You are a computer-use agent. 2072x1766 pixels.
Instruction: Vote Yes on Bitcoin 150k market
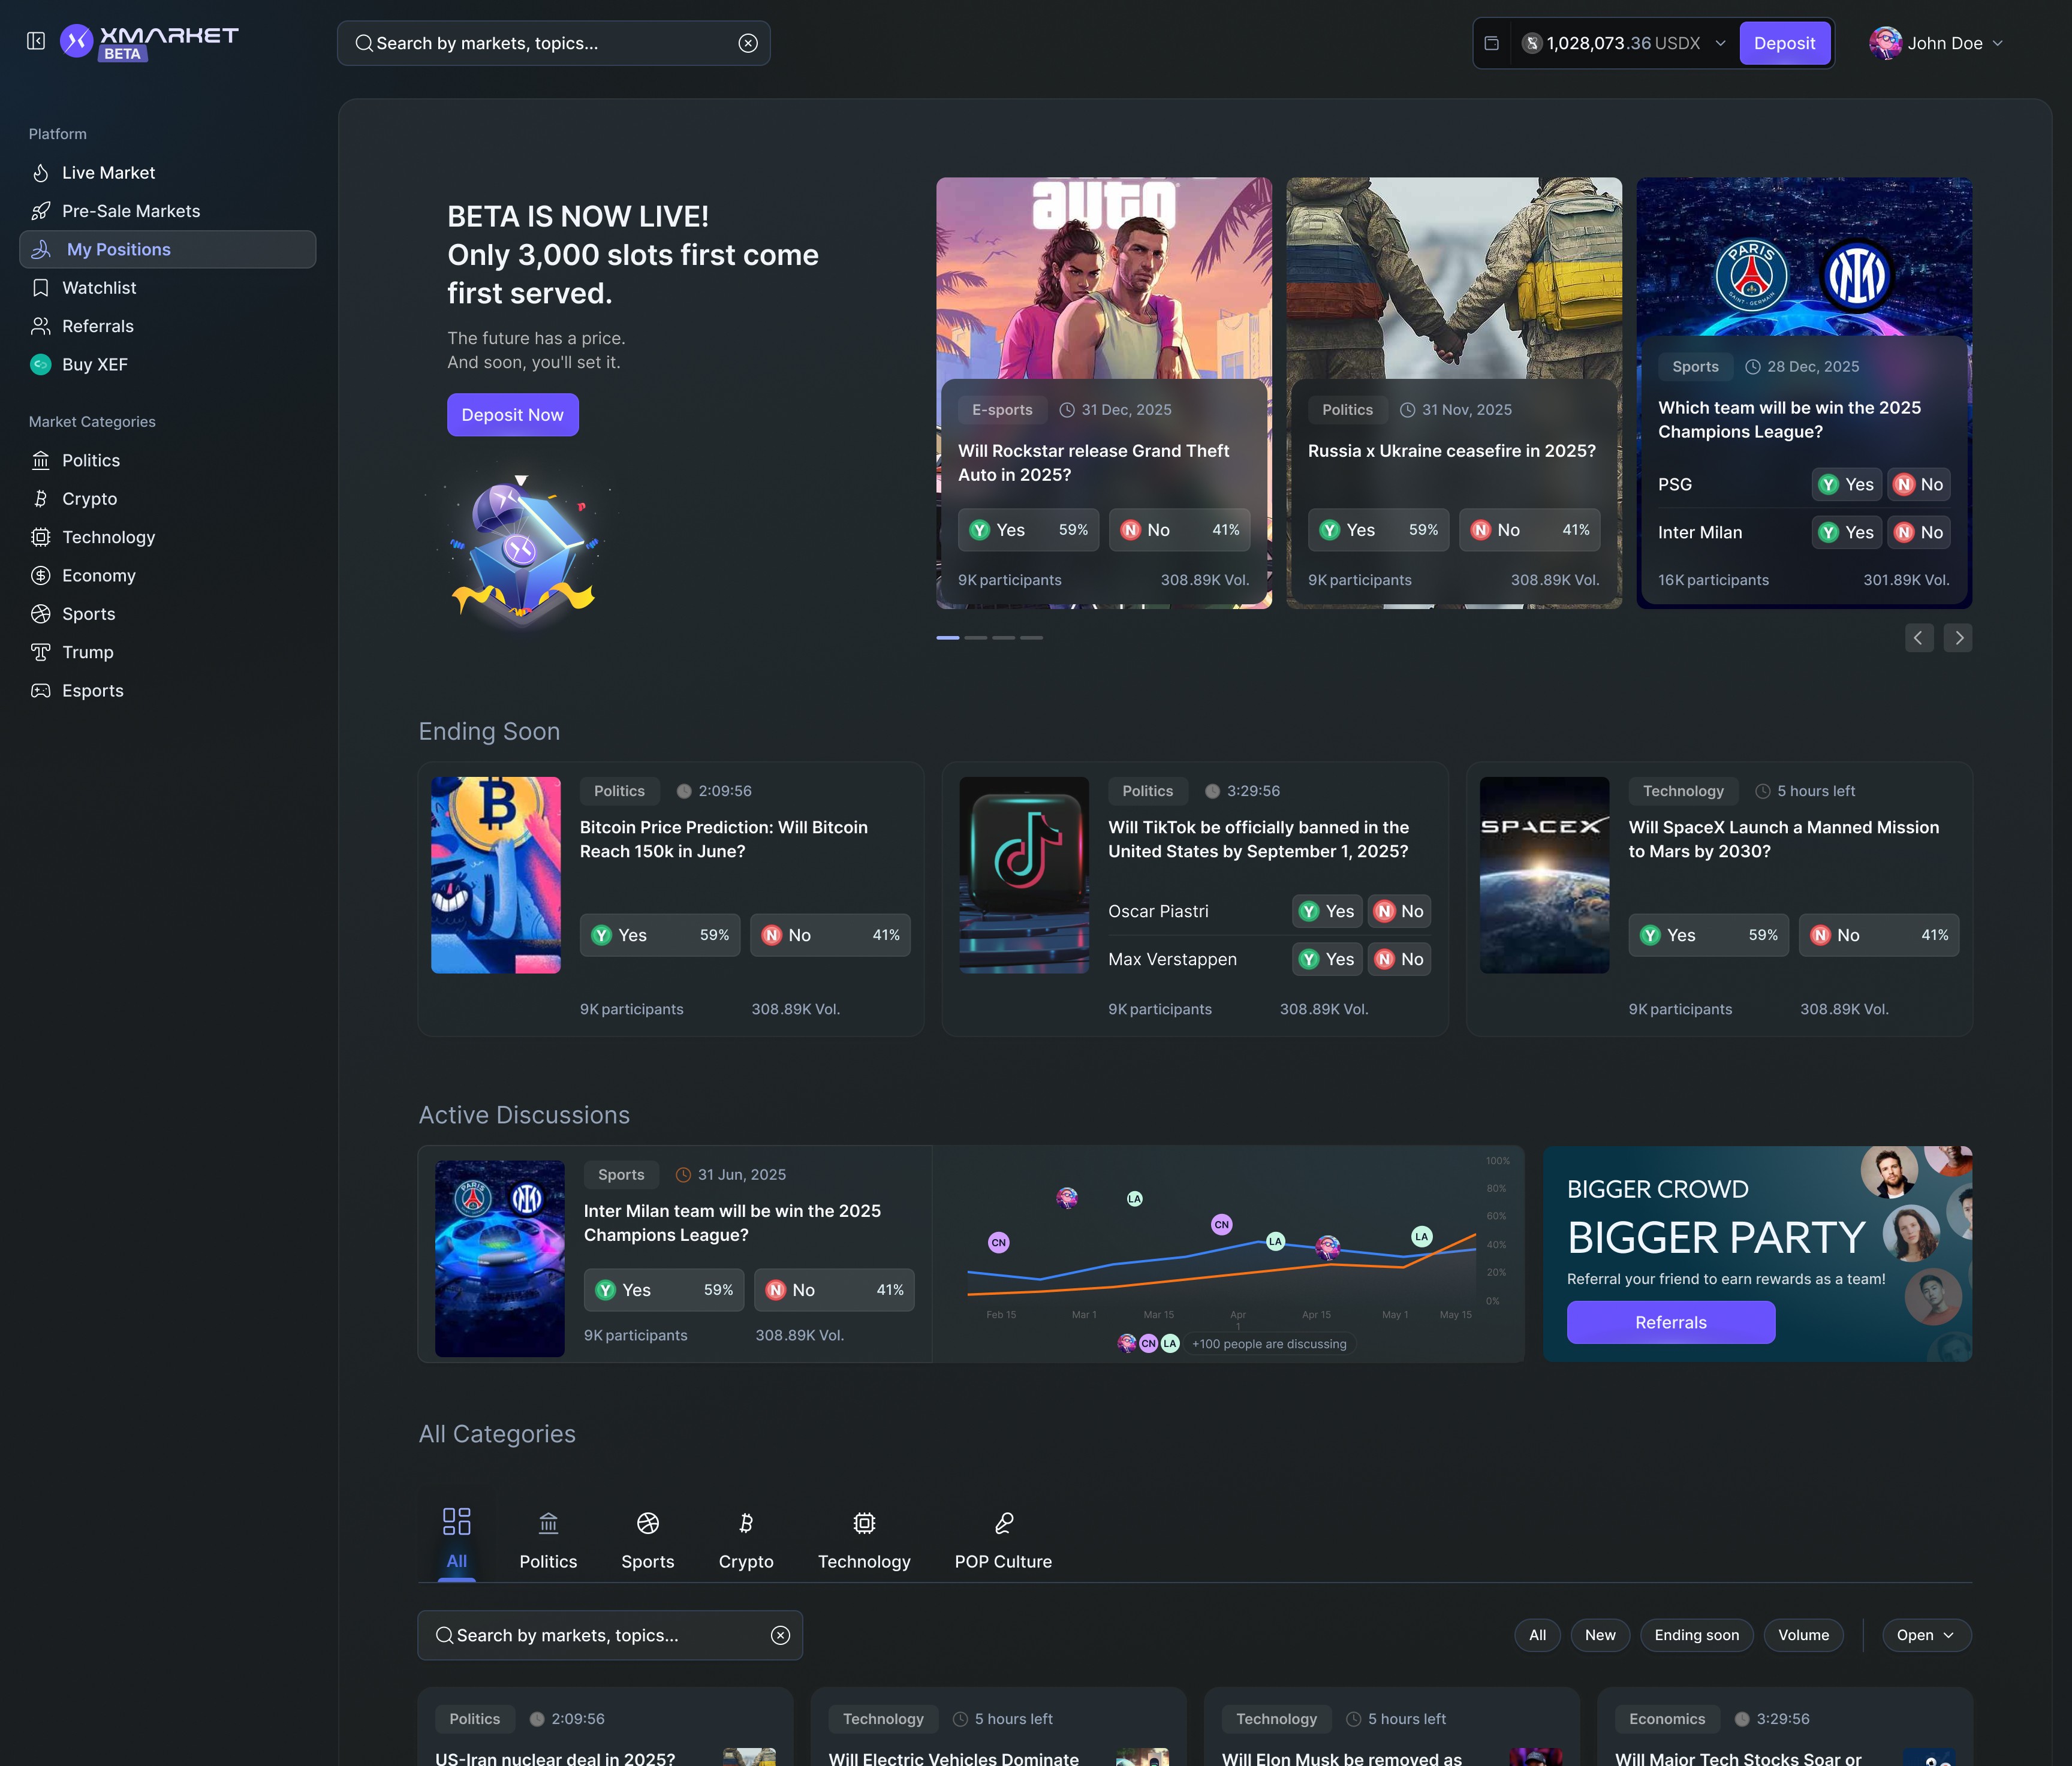[x=660, y=935]
